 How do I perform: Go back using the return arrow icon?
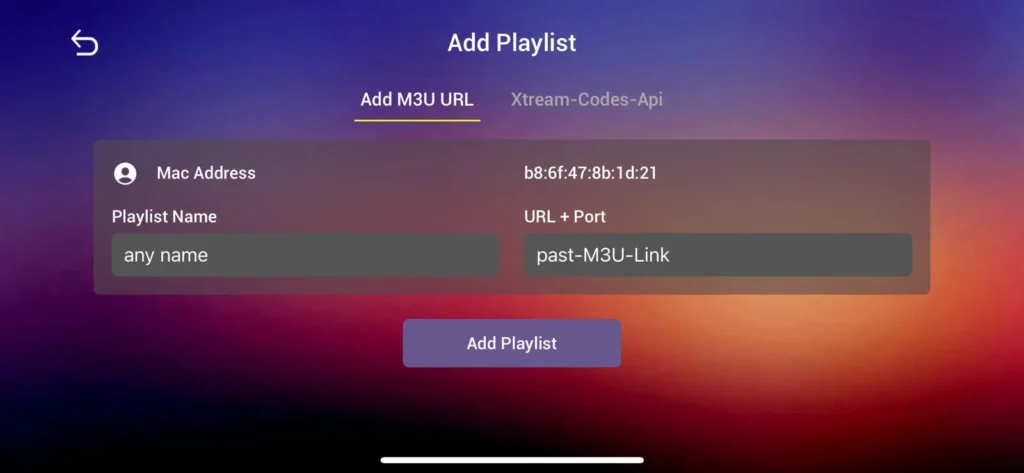tap(84, 43)
